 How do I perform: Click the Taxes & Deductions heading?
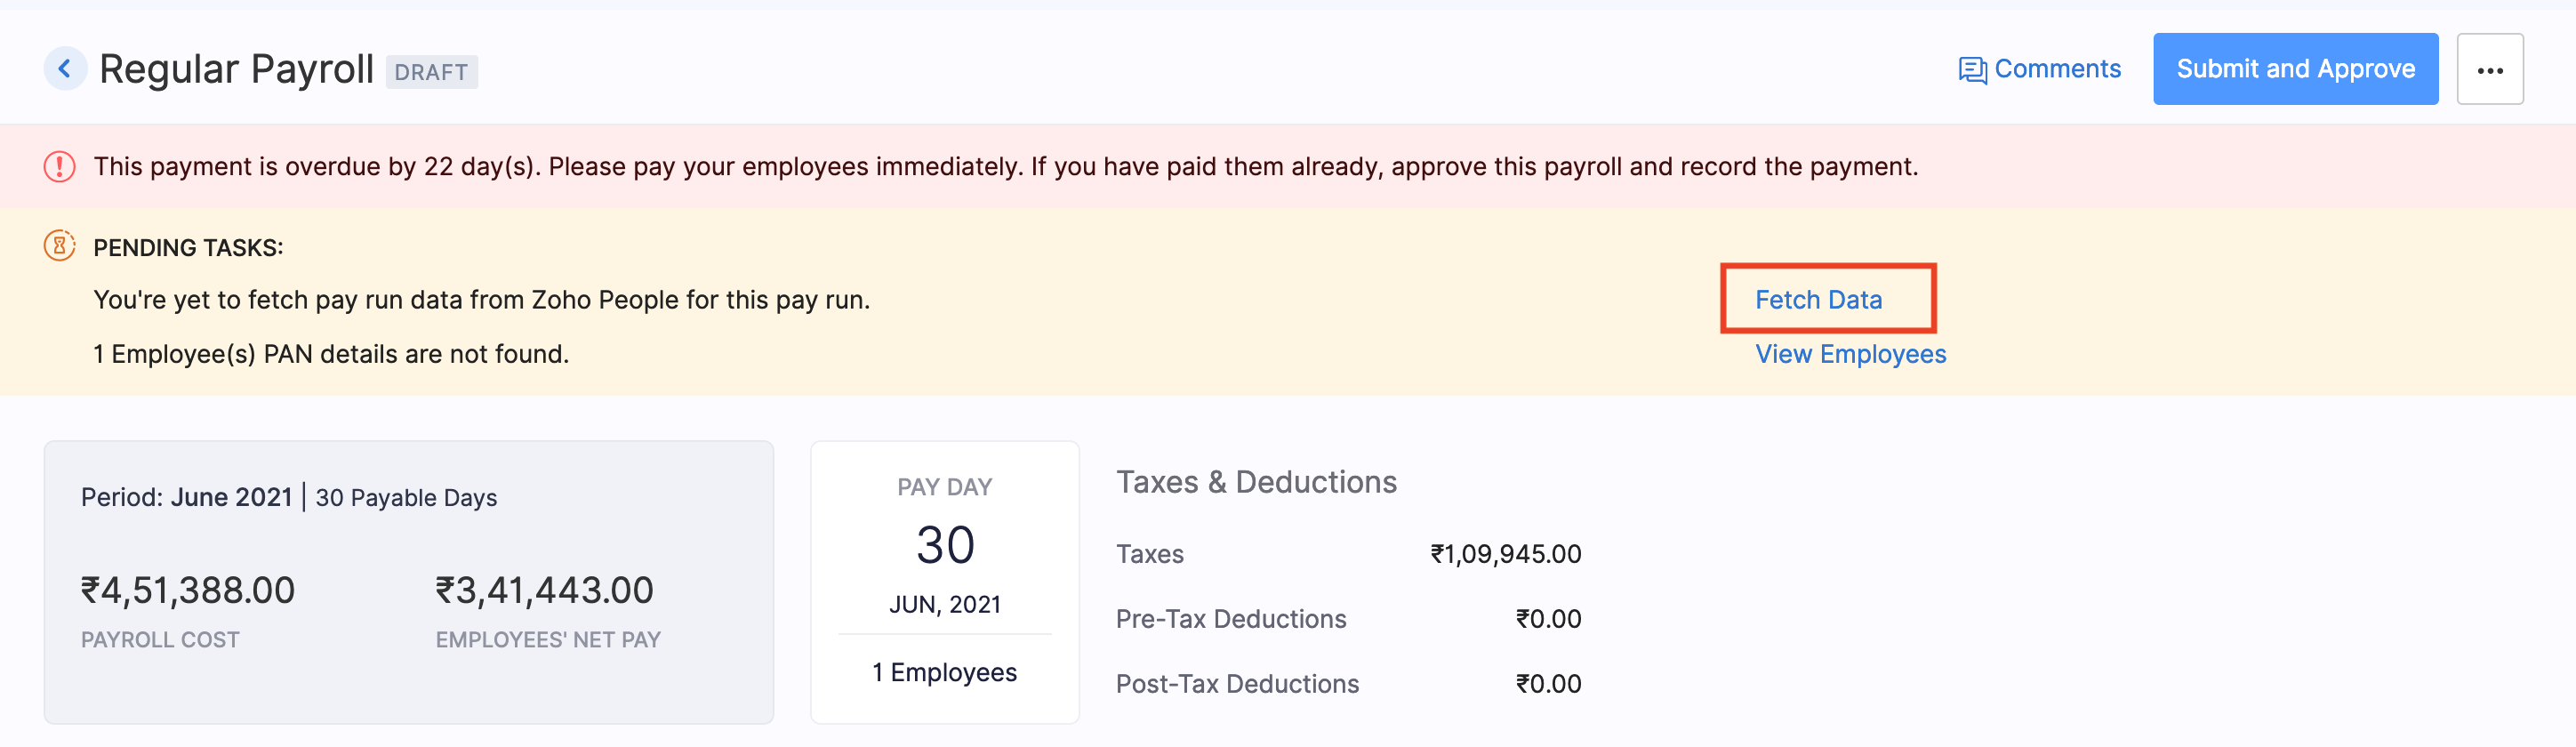[1256, 482]
